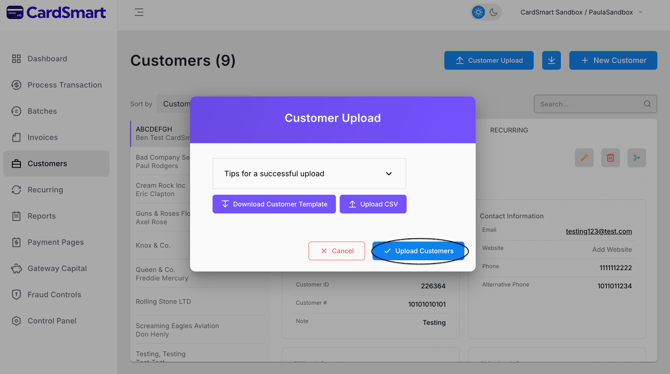Select the RECURRING tab

coord(508,130)
